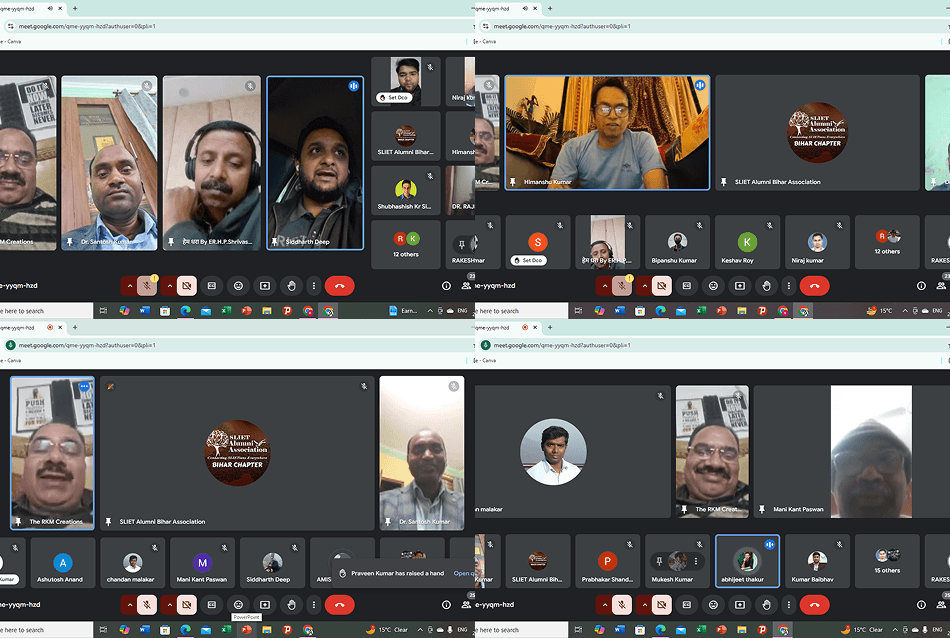Open more options in the bottom-right Meet window
Image resolution: width=950 pixels, height=638 pixels.
pos(789,605)
